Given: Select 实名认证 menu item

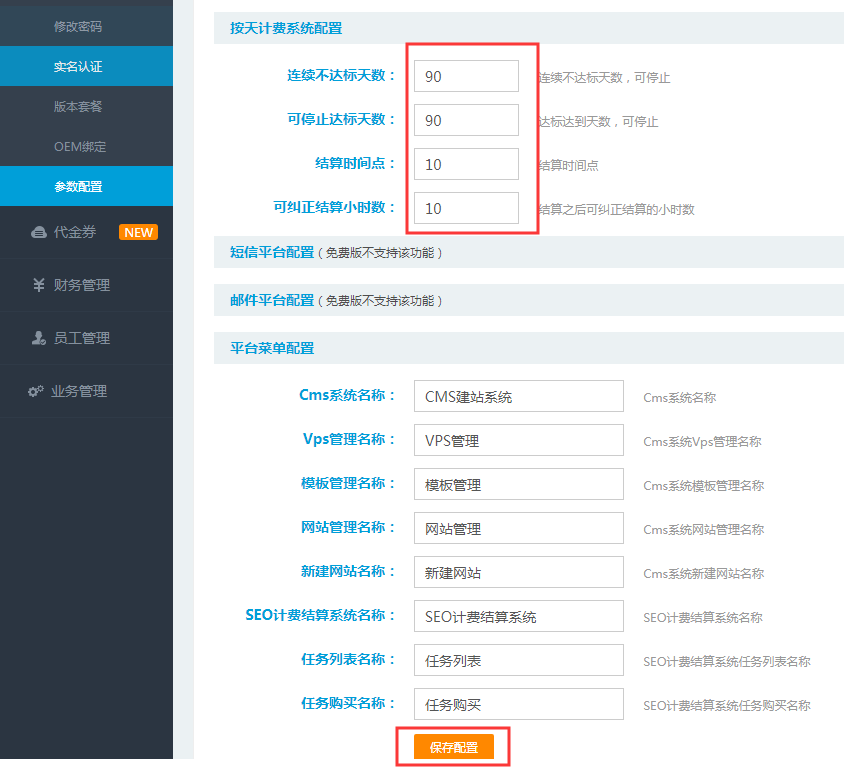Looking at the screenshot, I should pyautogui.click(x=78, y=67).
